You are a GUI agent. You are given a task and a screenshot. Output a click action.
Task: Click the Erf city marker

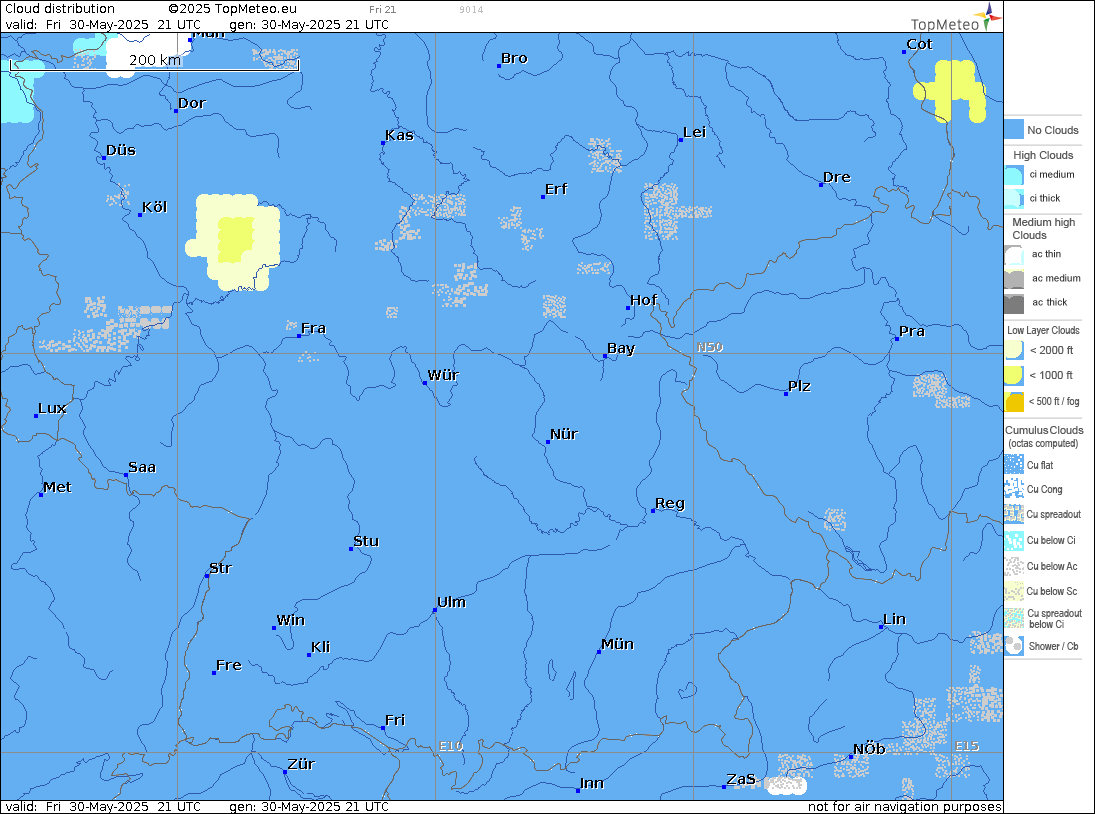(x=543, y=197)
